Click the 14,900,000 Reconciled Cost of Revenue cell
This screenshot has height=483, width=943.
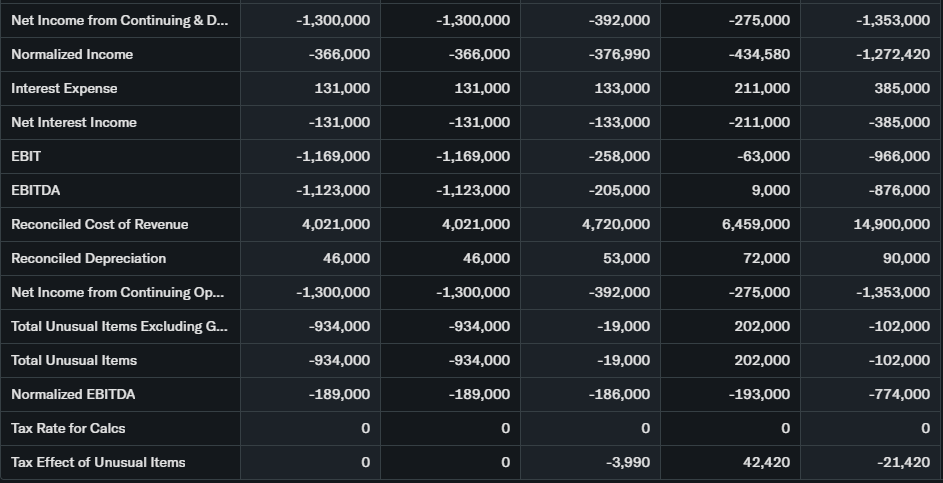pyautogui.click(x=891, y=224)
